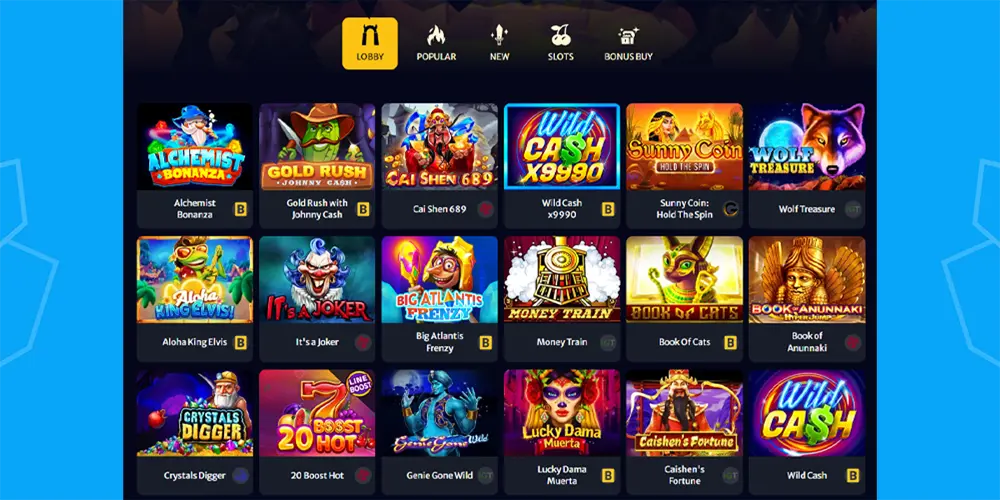The image size is (1000, 500).
Task: Click the provider logo on Wolf Treasure
Action: [x=853, y=209]
